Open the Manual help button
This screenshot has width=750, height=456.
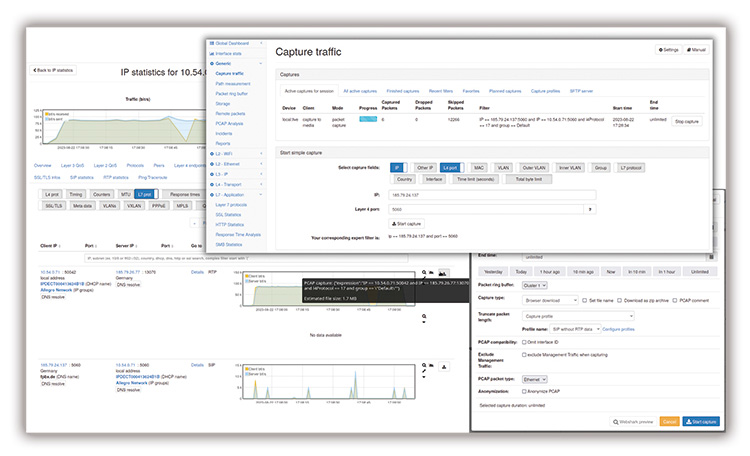[697, 49]
